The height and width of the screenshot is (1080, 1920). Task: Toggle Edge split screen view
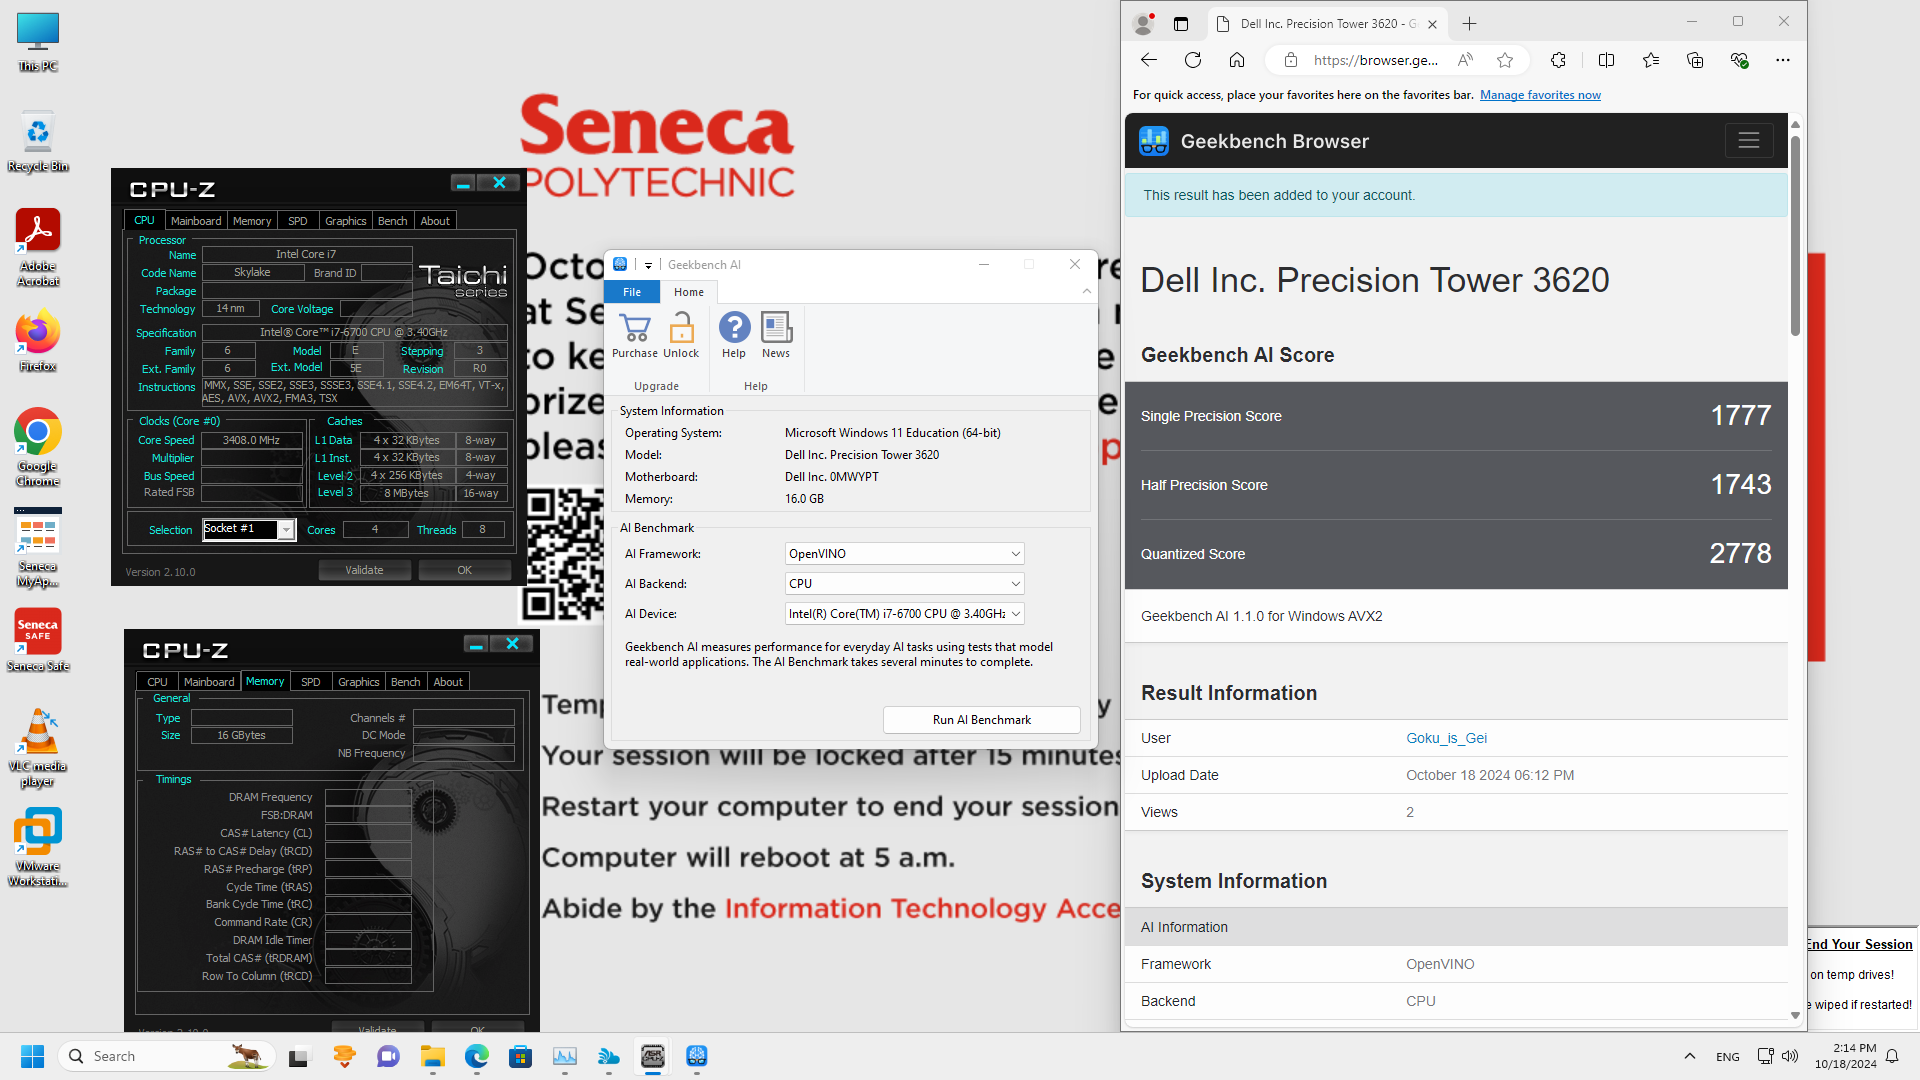pyautogui.click(x=1607, y=60)
